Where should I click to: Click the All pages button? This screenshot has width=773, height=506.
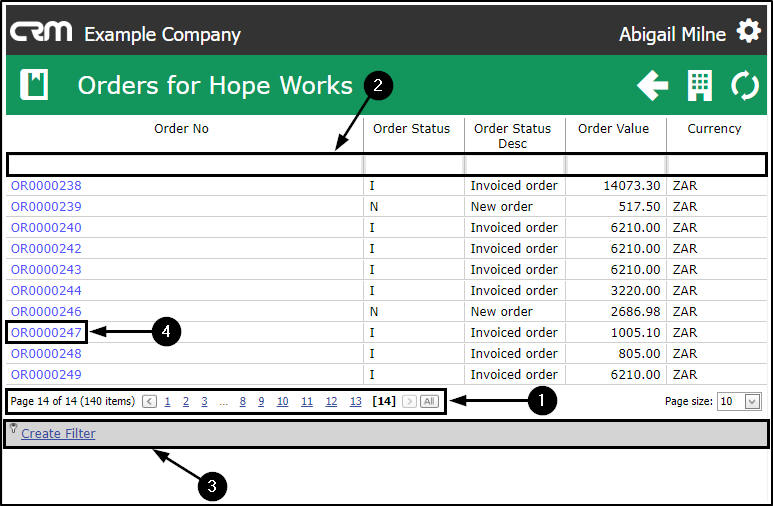pos(429,401)
